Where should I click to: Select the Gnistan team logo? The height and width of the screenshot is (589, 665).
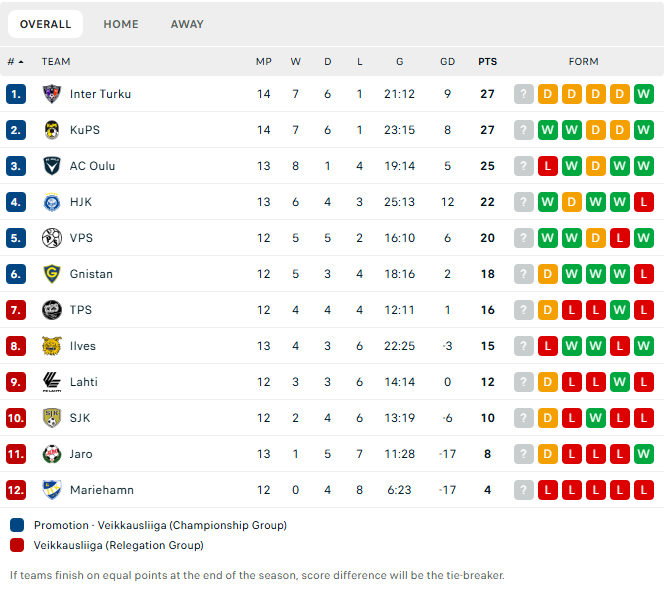click(52, 274)
